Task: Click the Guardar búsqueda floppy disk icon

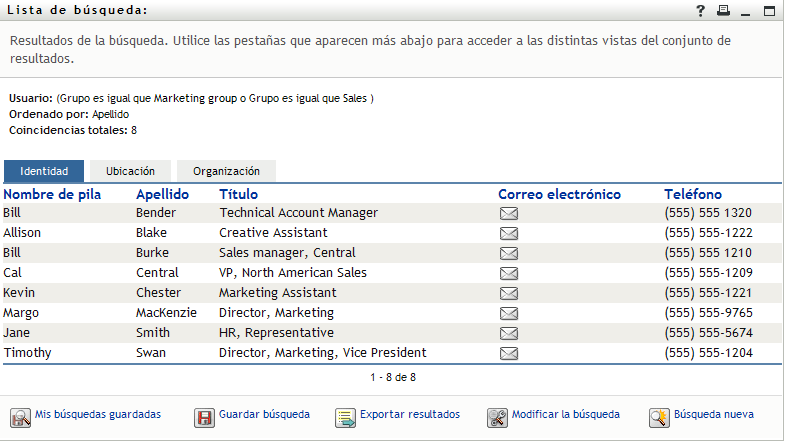Action: pos(204,417)
